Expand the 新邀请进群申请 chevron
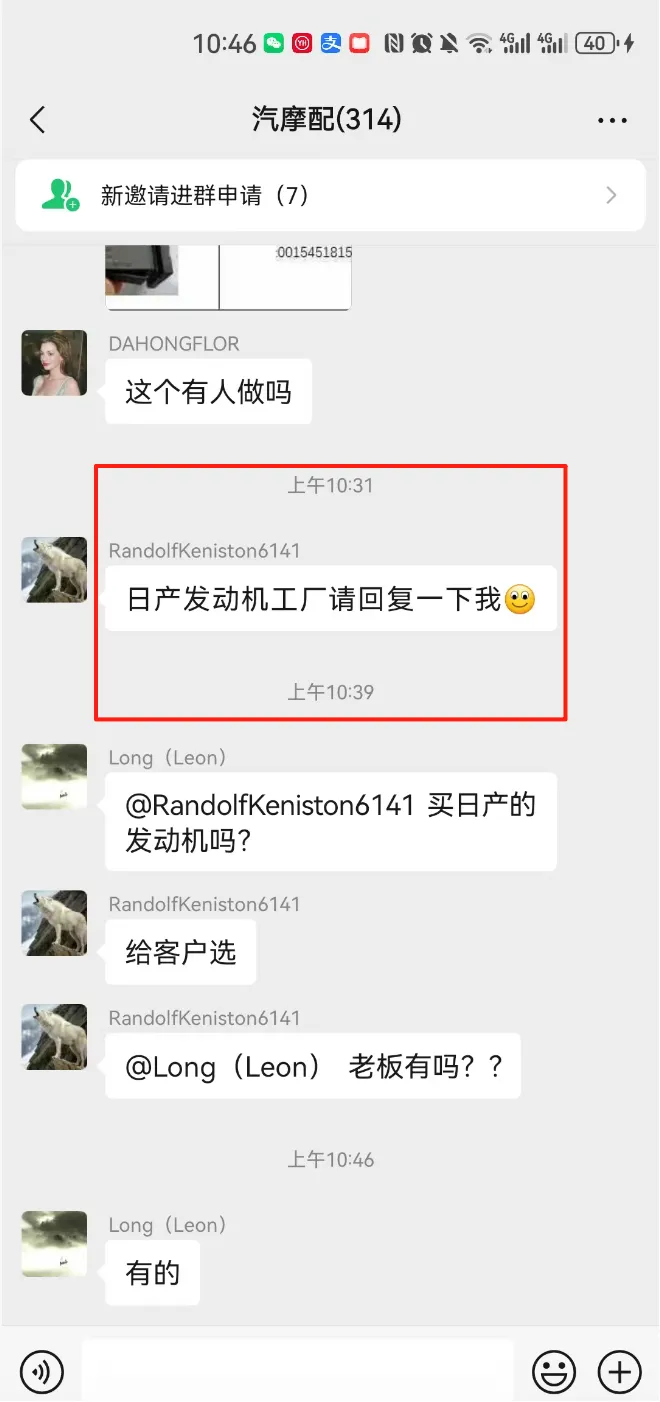This screenshot has height=1402, width=660. pos(611,195)
